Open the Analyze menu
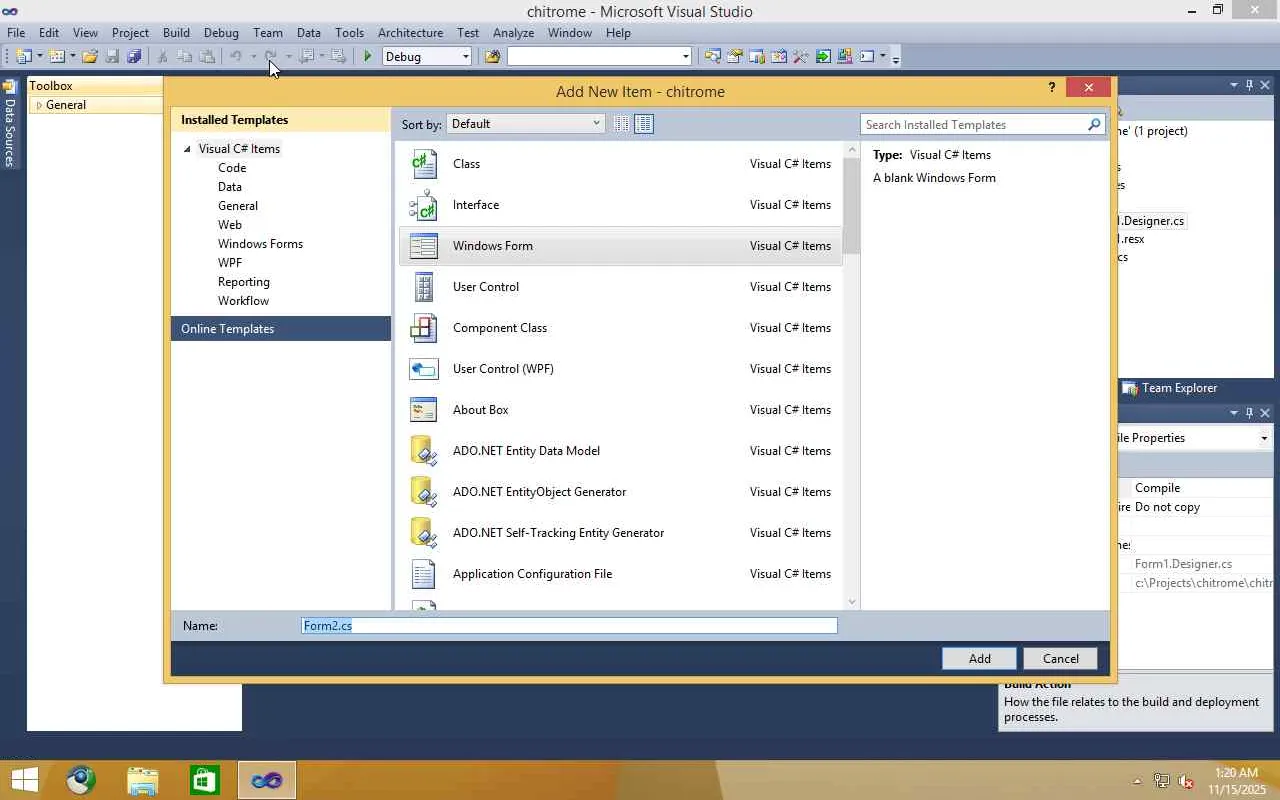The width and height of the screenshot is (1280, 800). 513,33
